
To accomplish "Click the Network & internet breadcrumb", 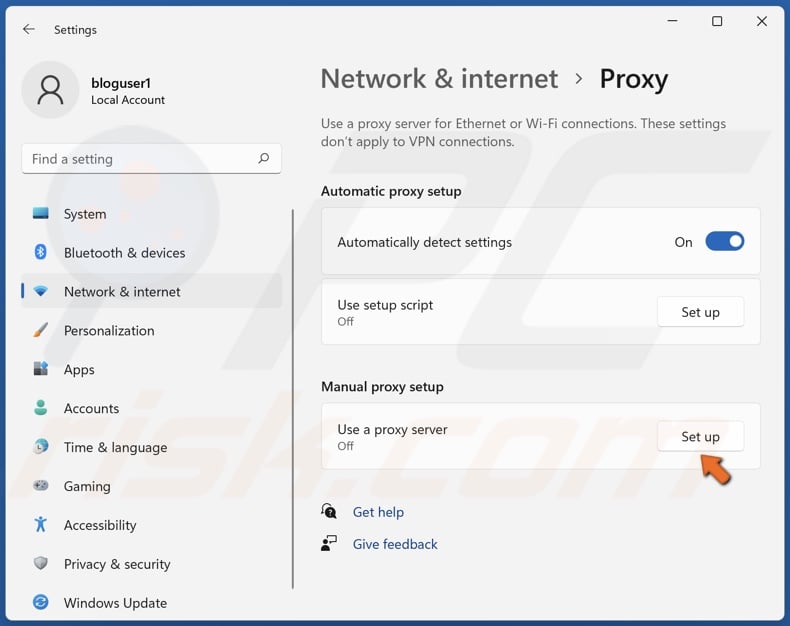I will 439,79.
